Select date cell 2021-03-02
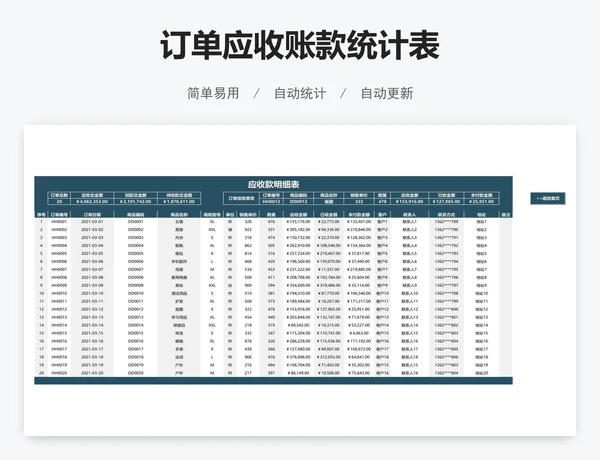This screenshot has height=460, width=600. 92,230
